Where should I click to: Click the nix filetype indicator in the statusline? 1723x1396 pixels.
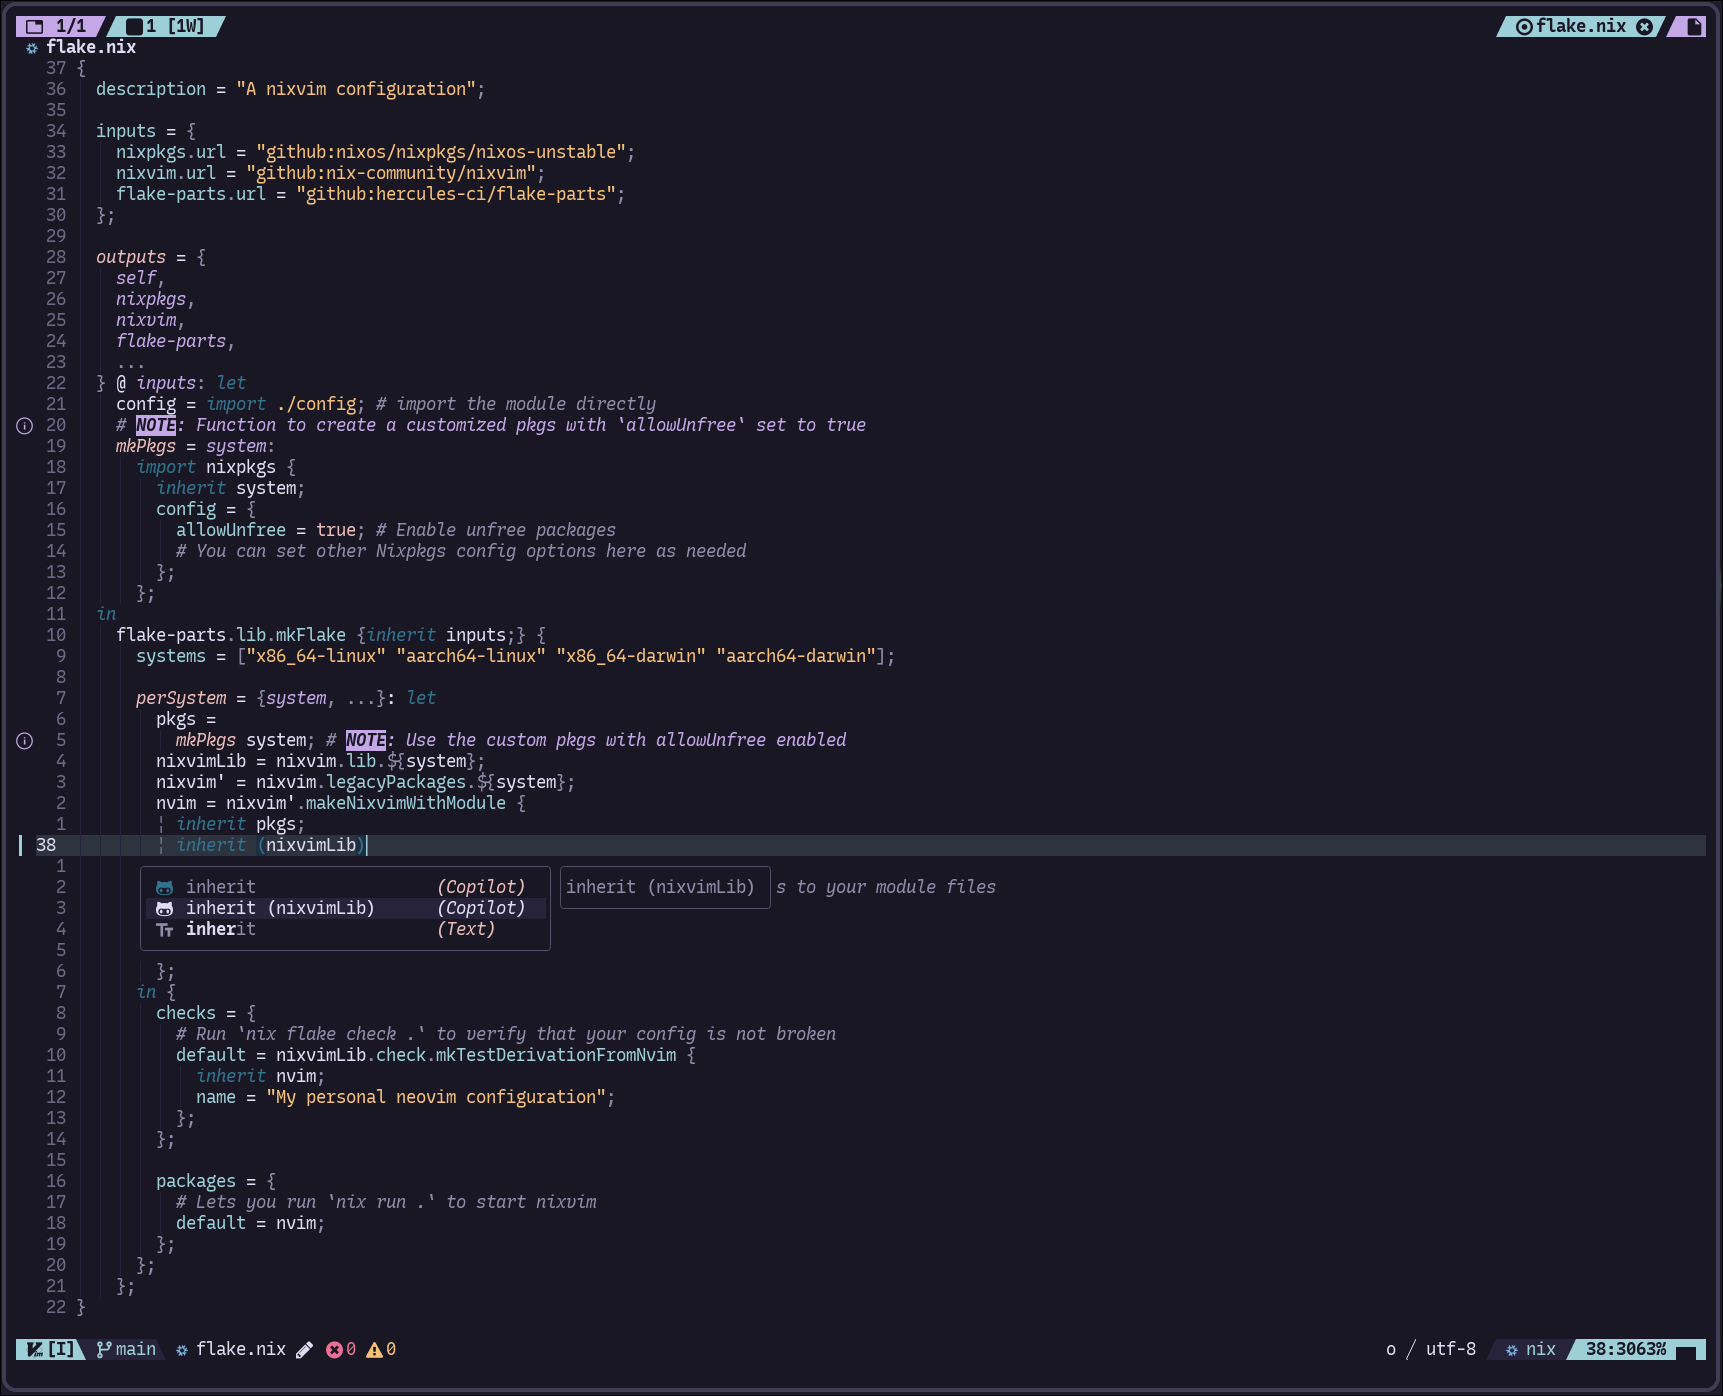pyautogui.click(x=1531, y=1349)
